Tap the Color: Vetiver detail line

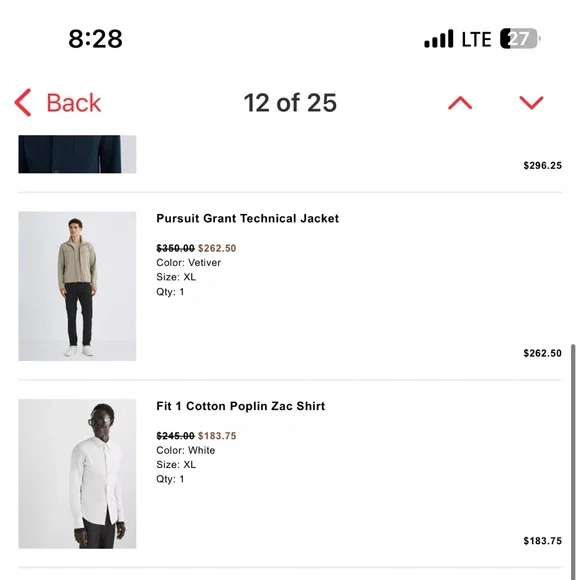coord(188,263)
